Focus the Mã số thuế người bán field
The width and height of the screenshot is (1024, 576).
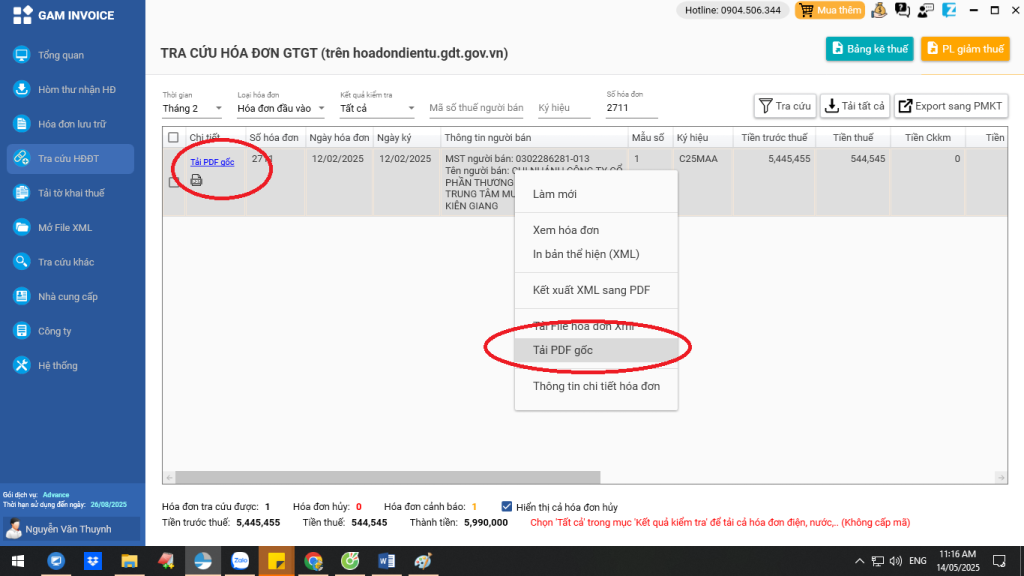[476, 108]
